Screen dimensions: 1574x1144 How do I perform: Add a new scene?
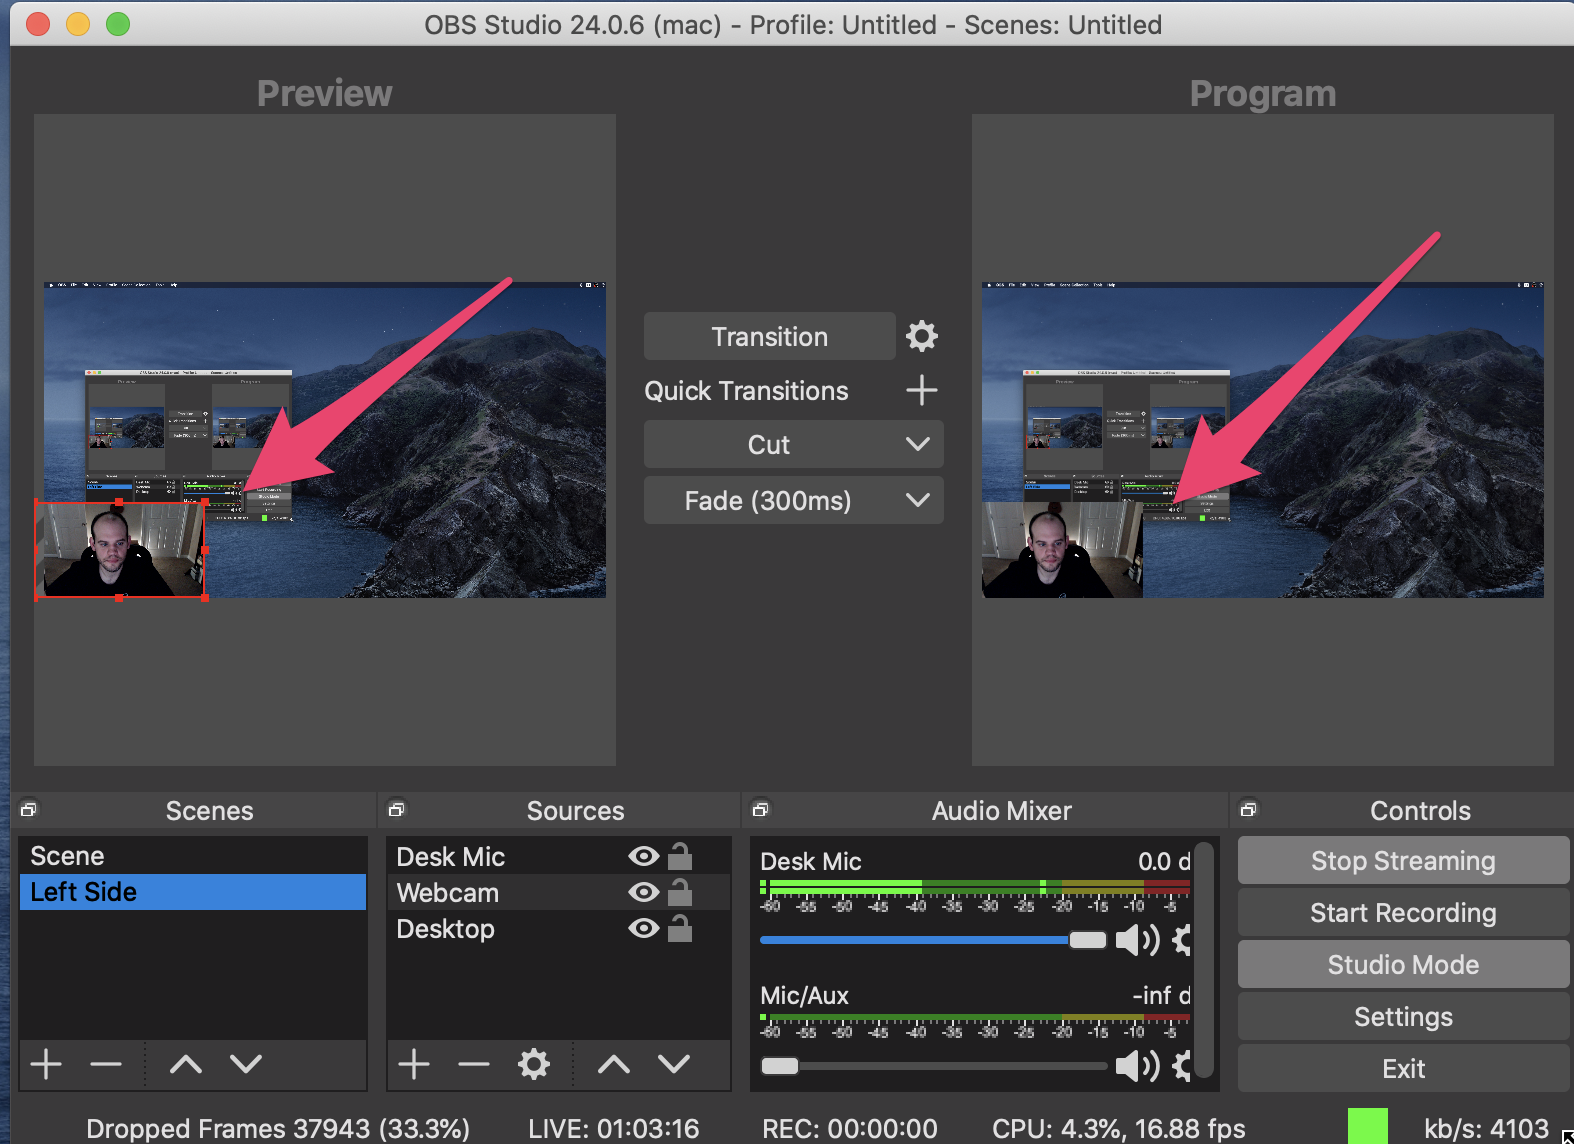coord(46,1064)
